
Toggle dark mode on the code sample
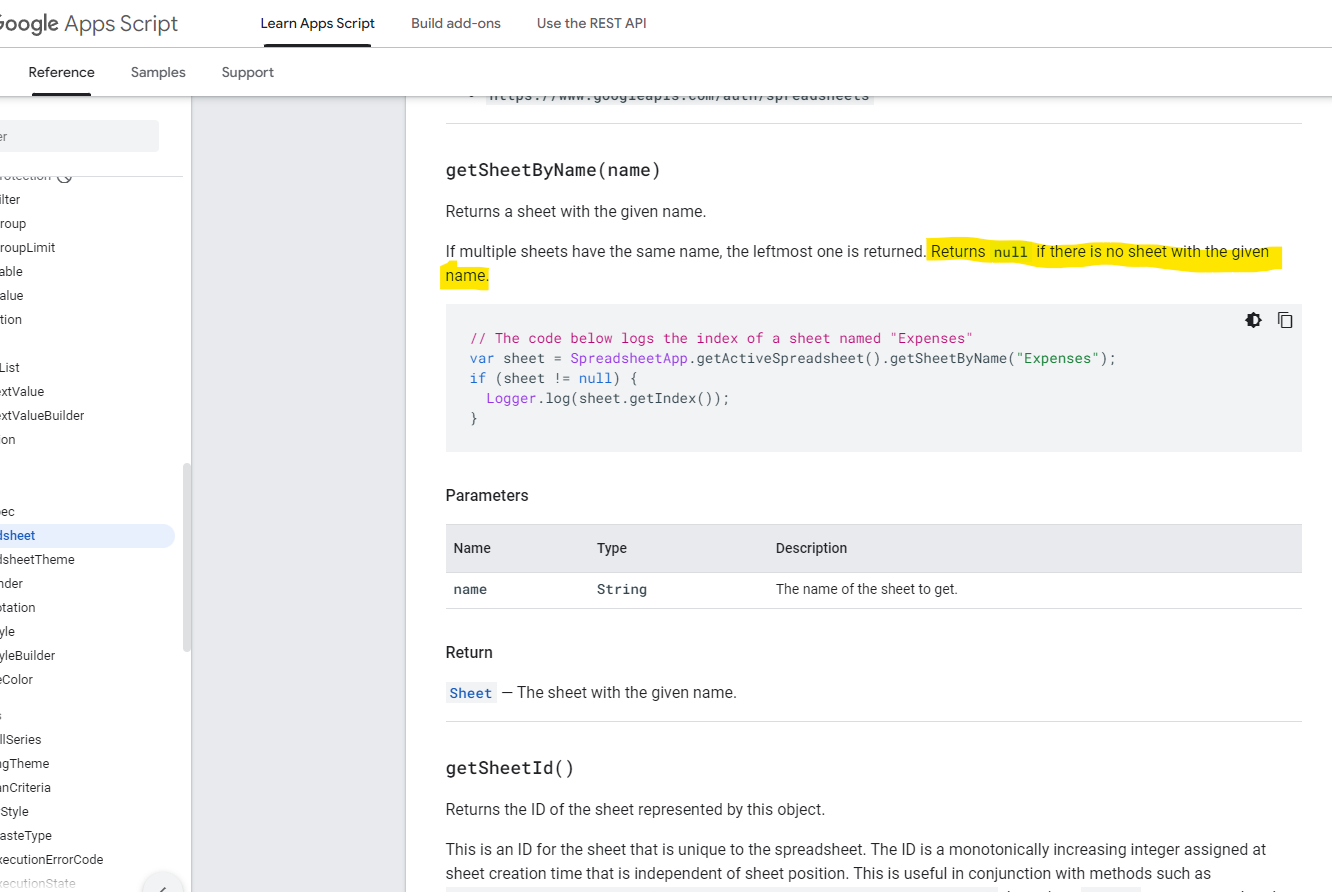coord(1253,320)
